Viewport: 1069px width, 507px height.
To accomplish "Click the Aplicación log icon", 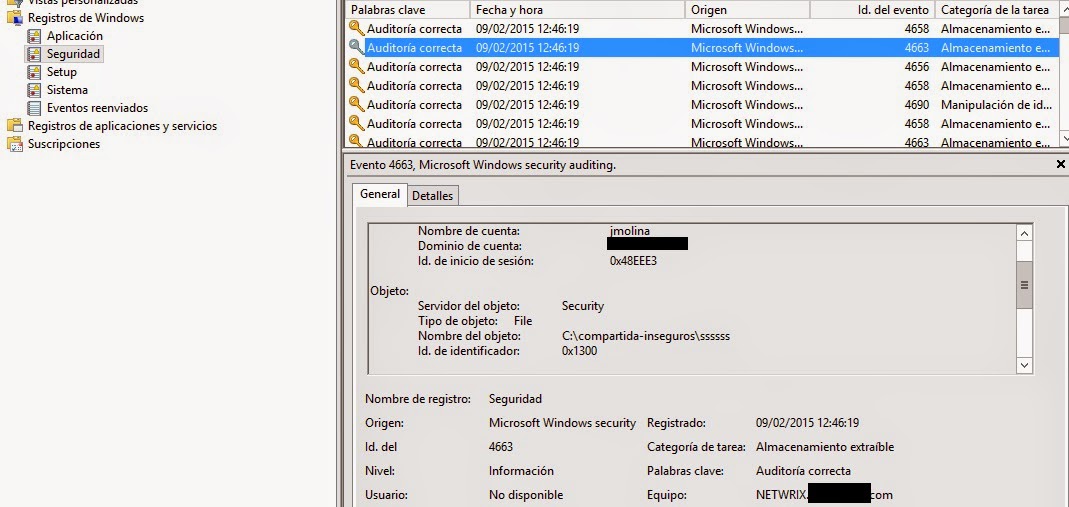I will tap(35, 36).
